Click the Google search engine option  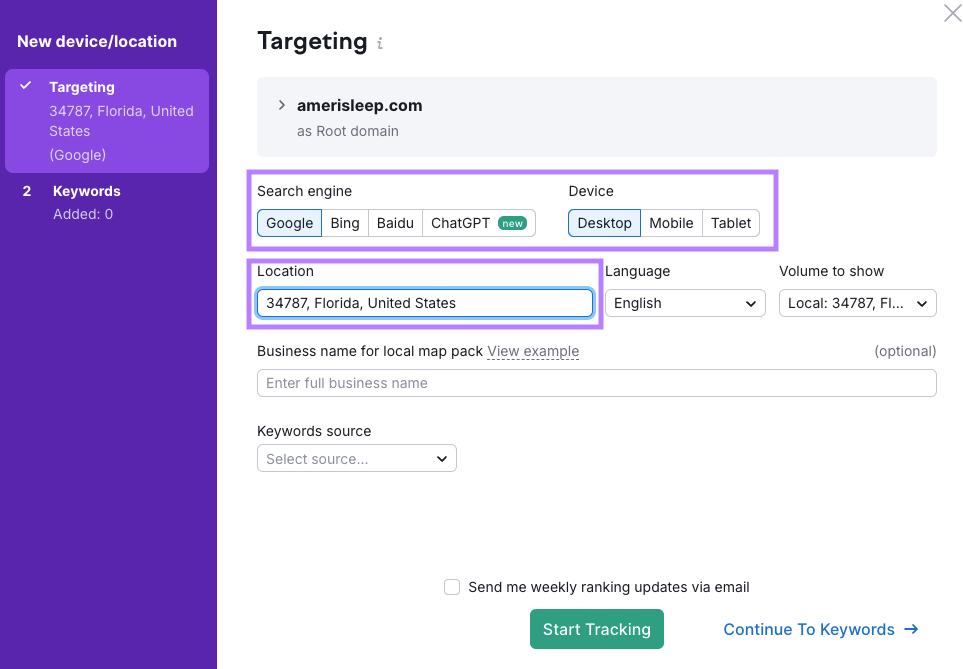pyautogui.click(x=289, y=223)
